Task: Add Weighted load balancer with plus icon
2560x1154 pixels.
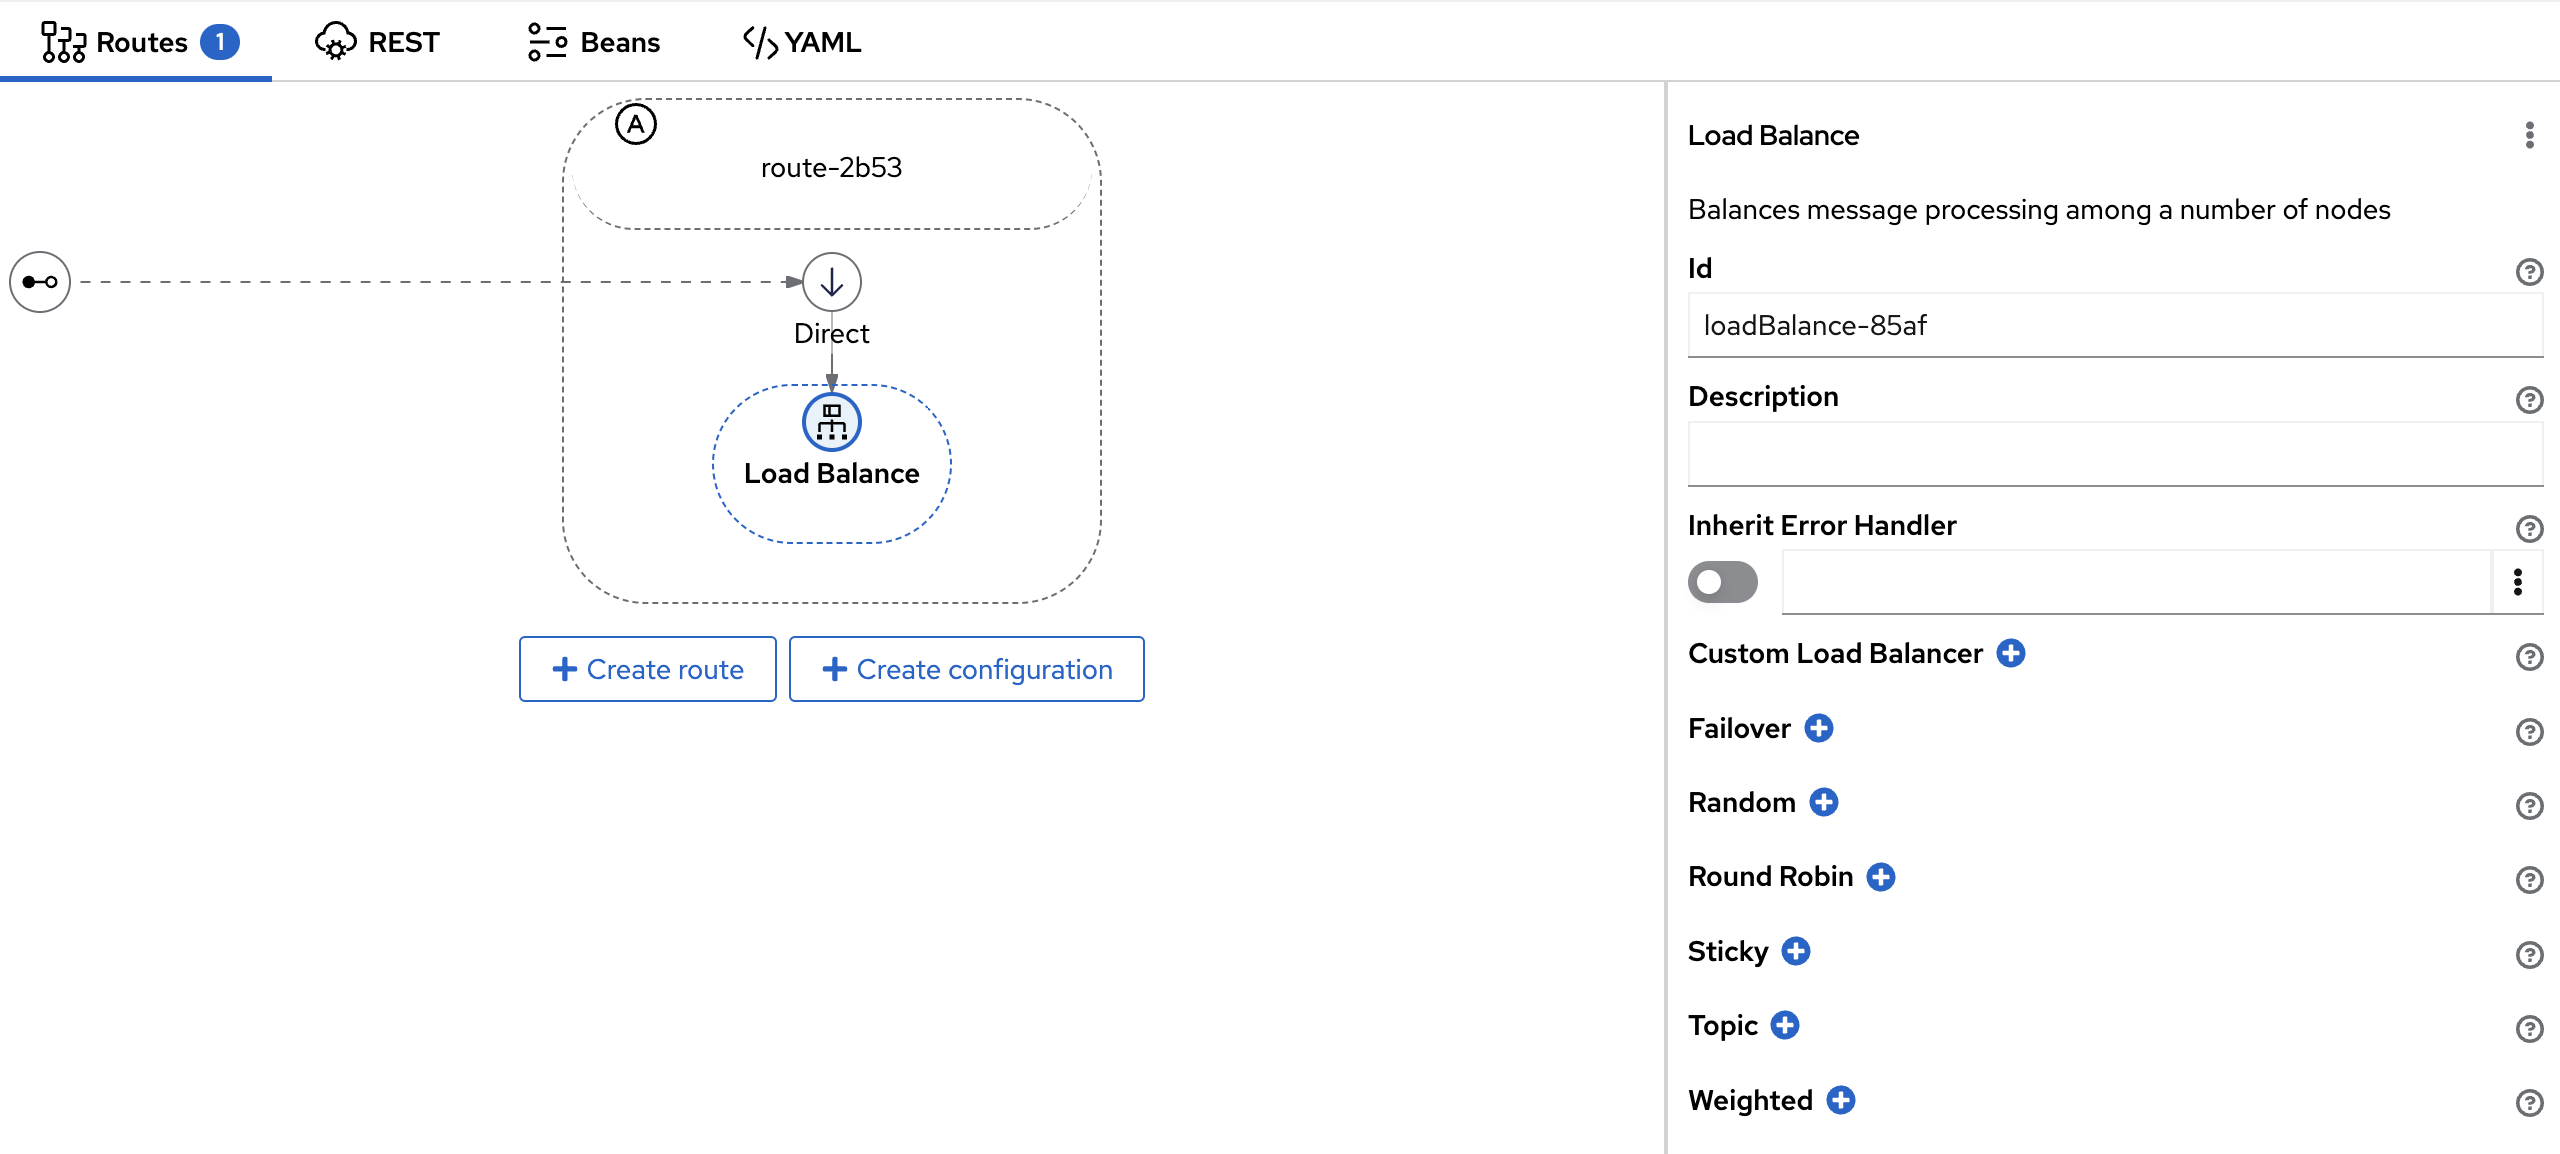Action: pos(1841,1100)
